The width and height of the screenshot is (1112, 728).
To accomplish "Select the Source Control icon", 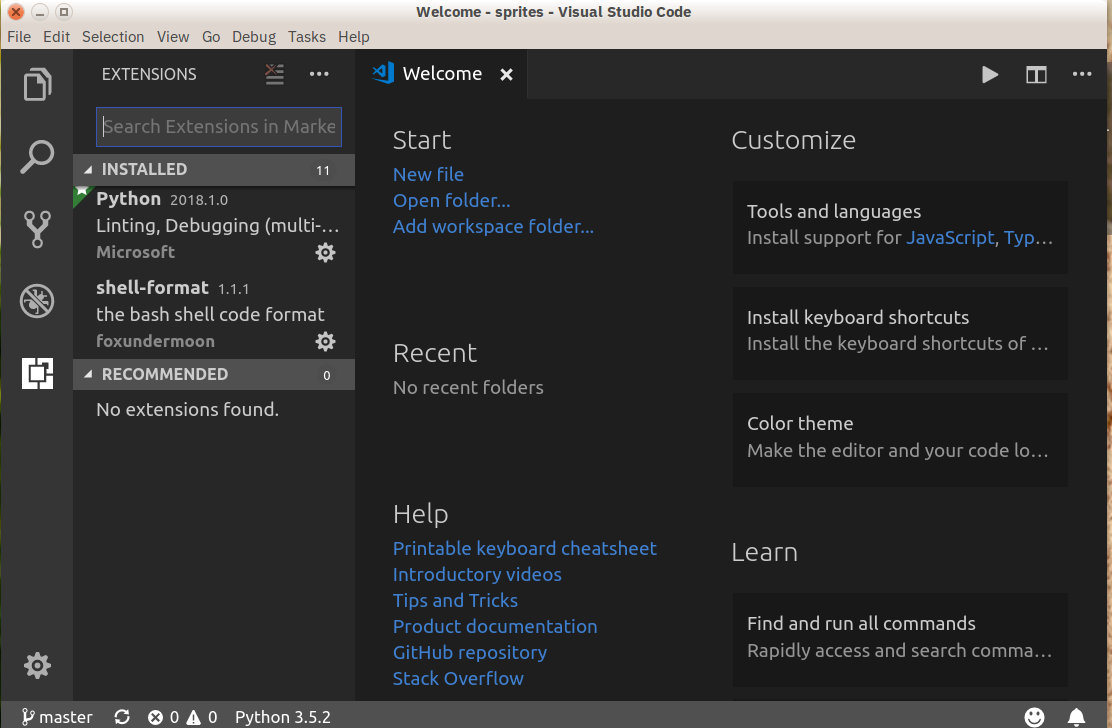I will click(37, 228).
